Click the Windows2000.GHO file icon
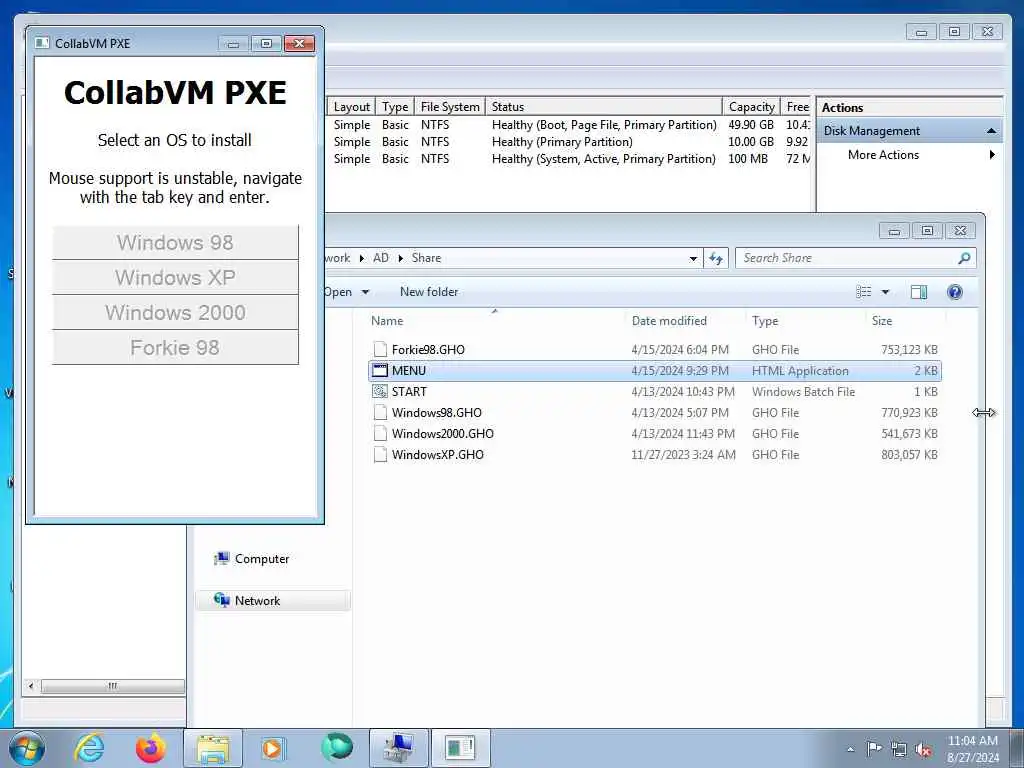1024x768 pixels. point(380,434)
